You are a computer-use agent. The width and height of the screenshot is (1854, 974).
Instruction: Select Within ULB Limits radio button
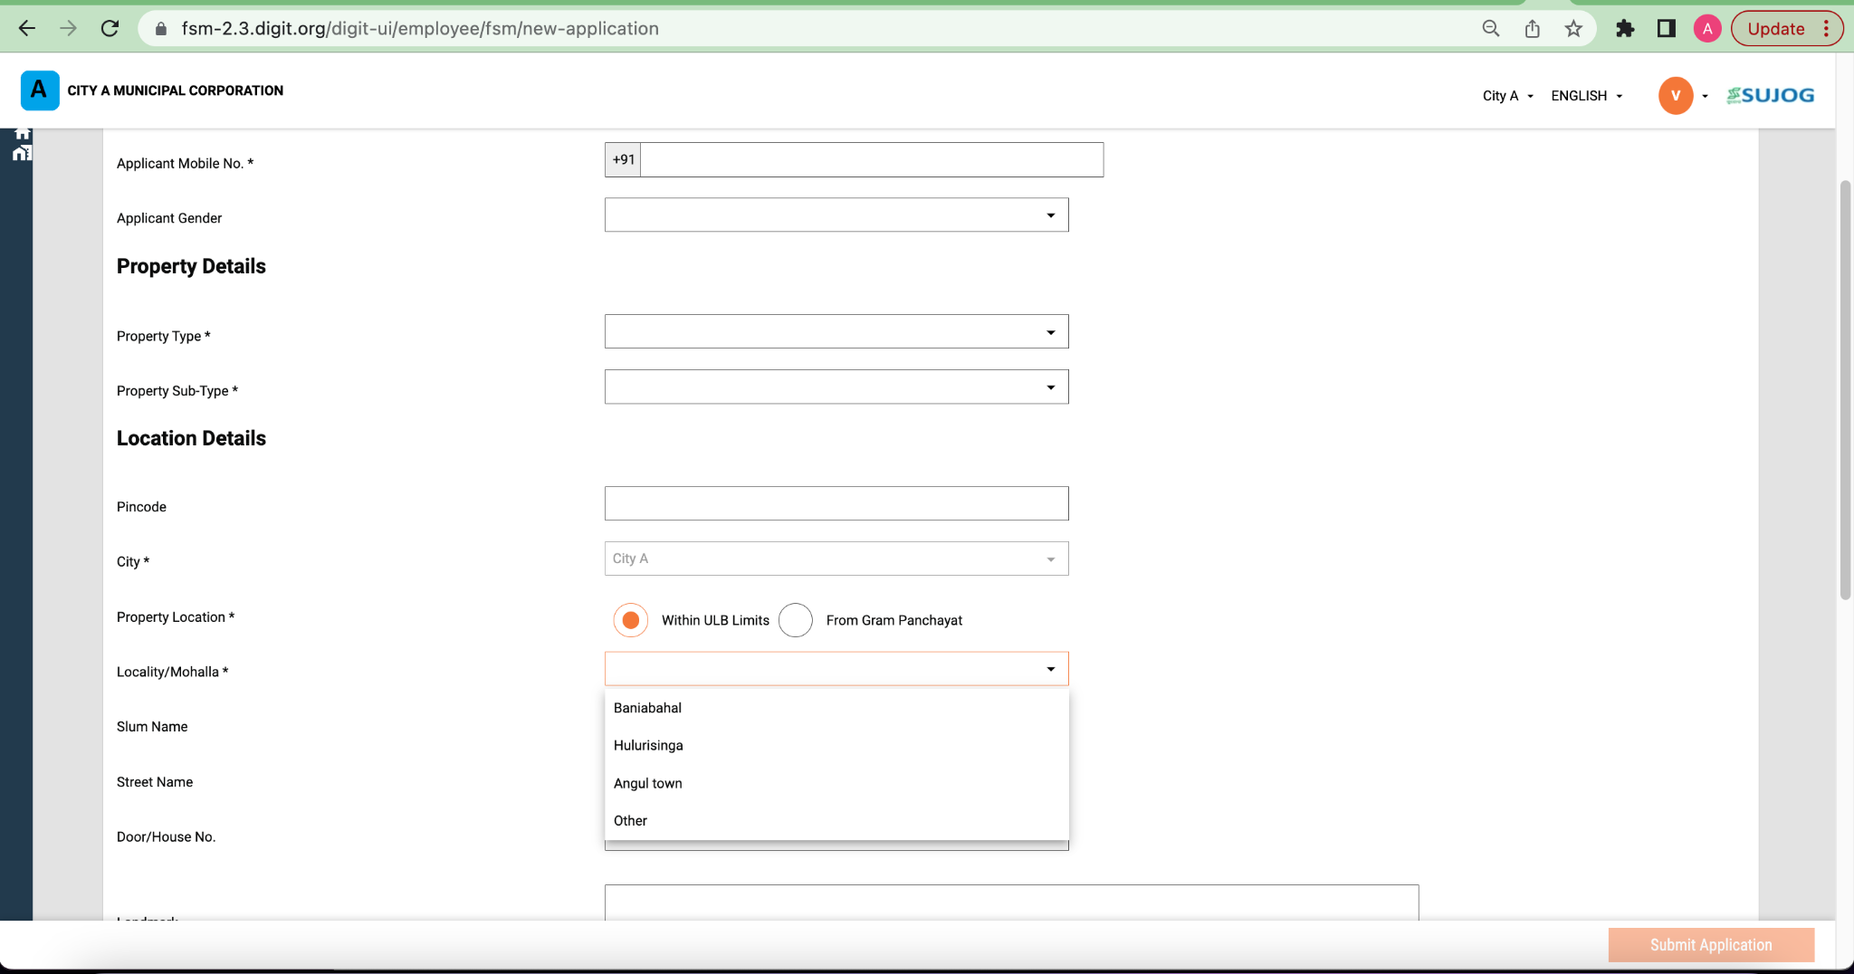click(631, 620)
